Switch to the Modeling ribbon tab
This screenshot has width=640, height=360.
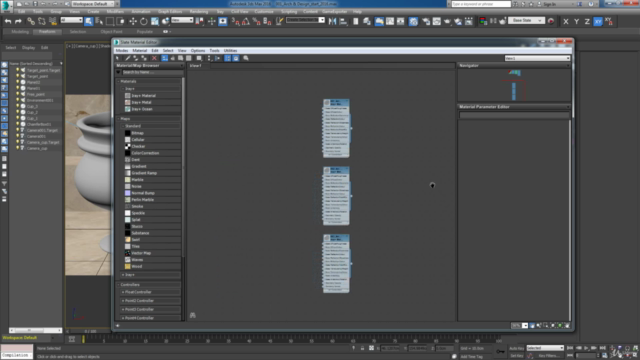pos(20,31)
